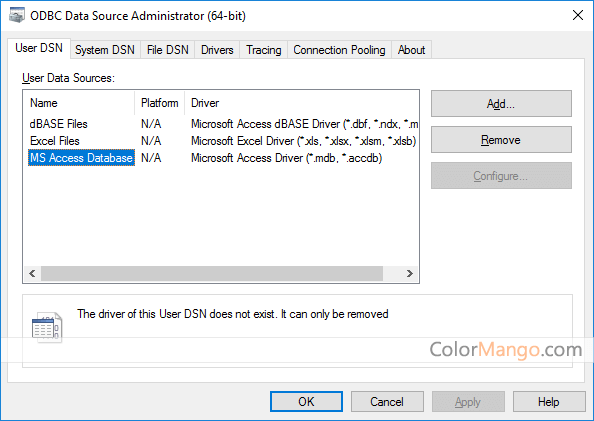594x421 pixels.
Task: Select the dBASE Files data source
Action: (x=59, y=124)
